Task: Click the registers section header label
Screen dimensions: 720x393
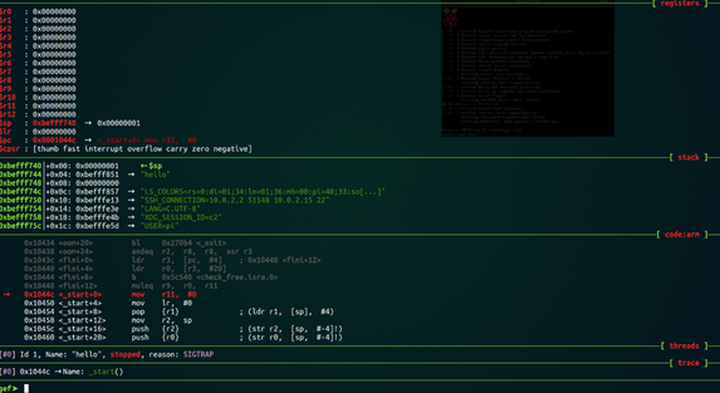Action: [680, 3]
